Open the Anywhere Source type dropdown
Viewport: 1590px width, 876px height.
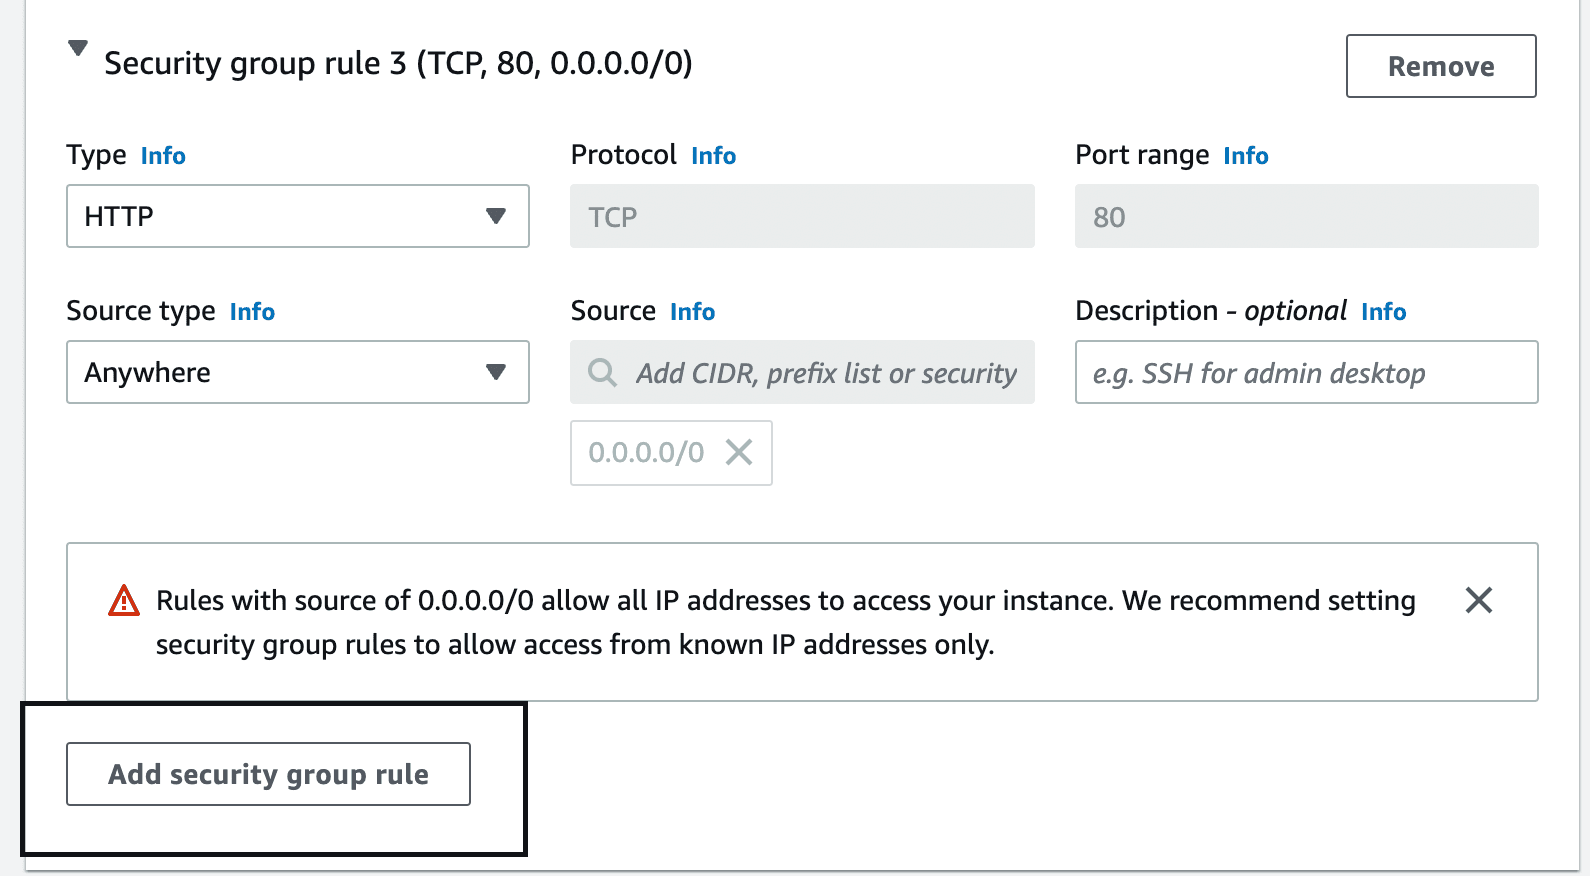click(x=297, y=372)
